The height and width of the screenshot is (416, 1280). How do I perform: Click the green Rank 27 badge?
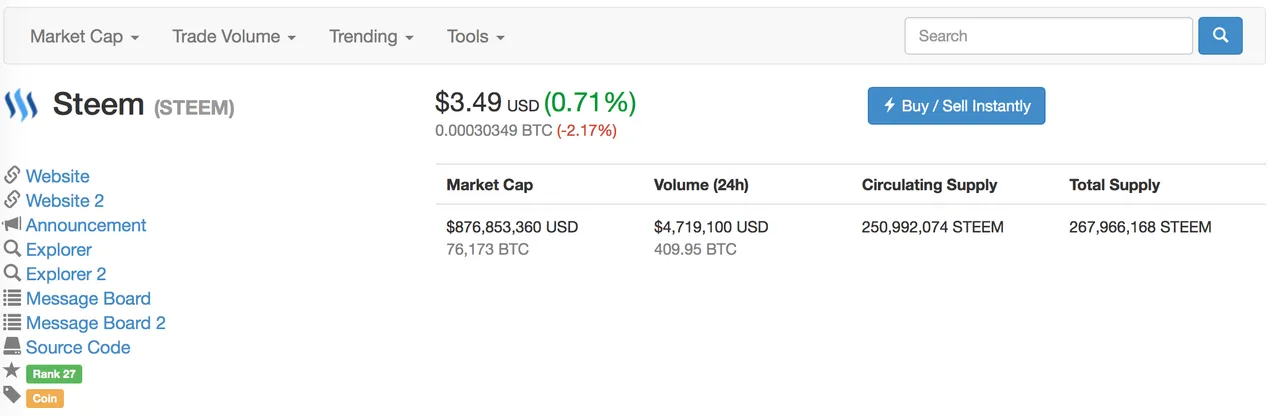coord(54,374)
